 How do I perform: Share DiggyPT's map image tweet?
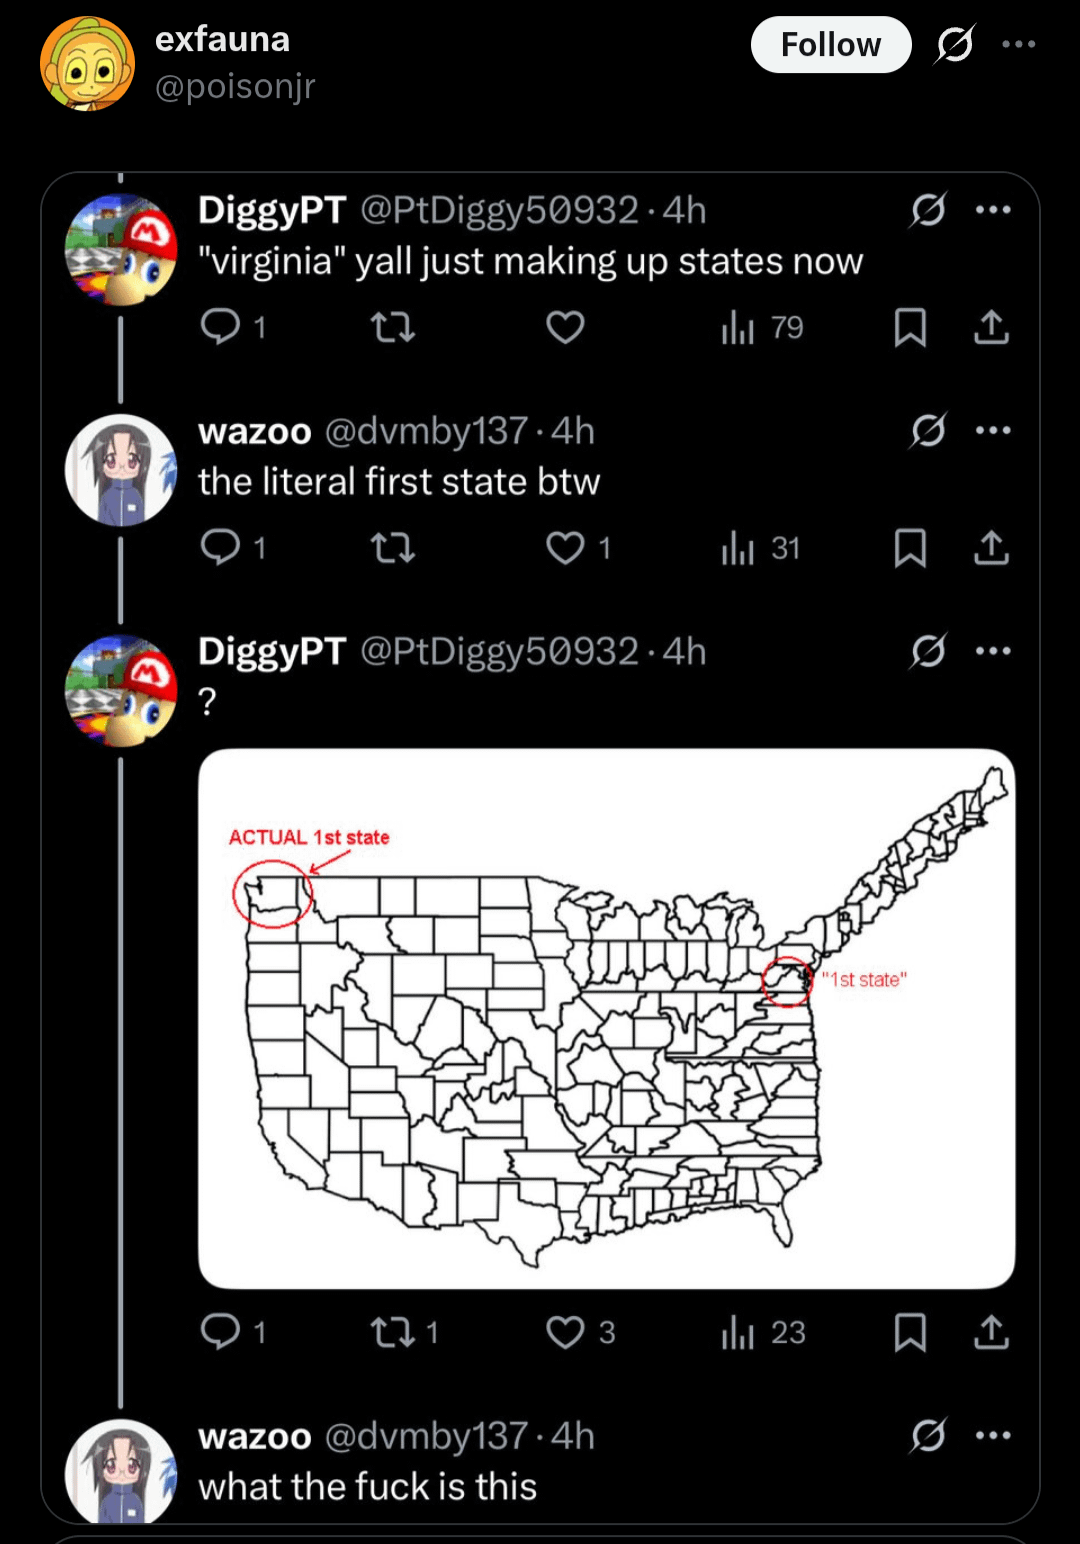(991, 1332)
